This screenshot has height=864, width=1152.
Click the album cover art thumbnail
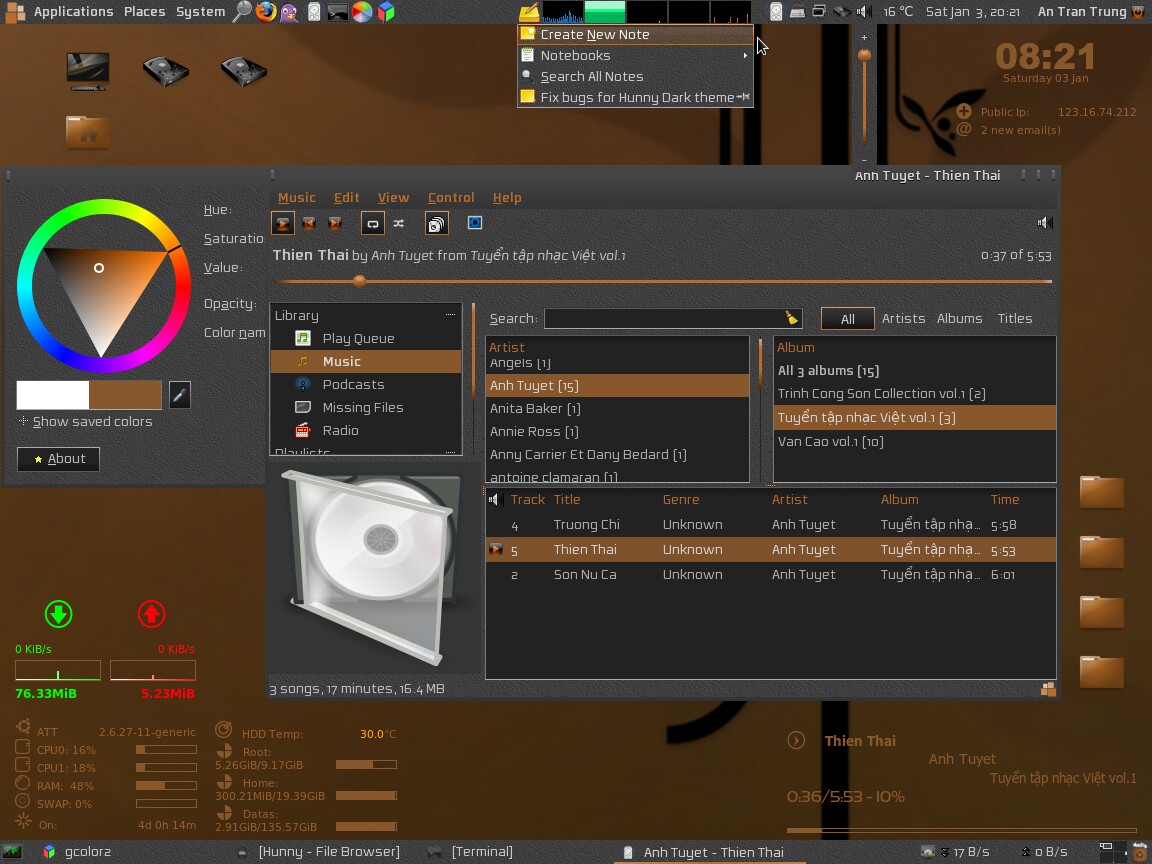pyautogui.click(x=375, y=566)
